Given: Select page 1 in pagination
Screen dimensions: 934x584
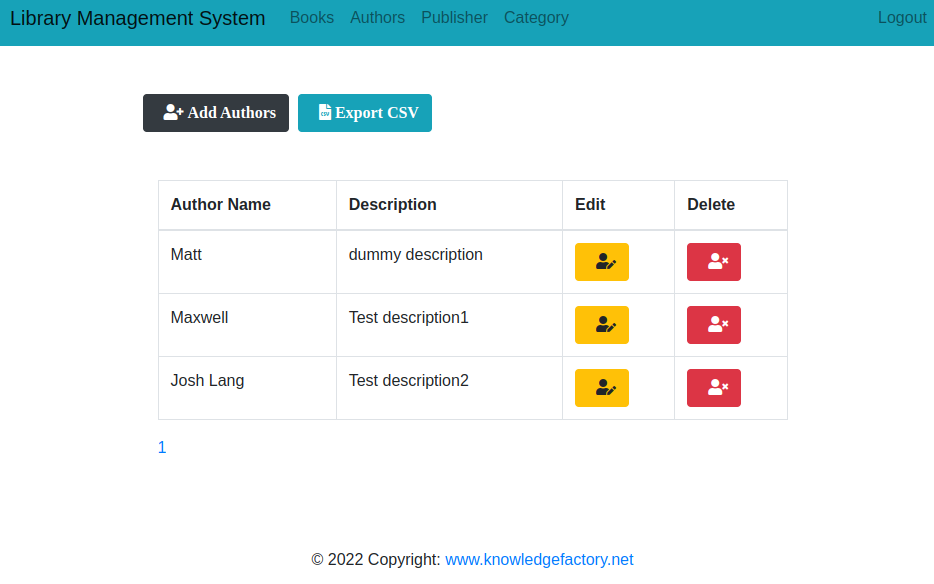Looking at the screenshot, I should pyautogui.click(x=162, y=448).
